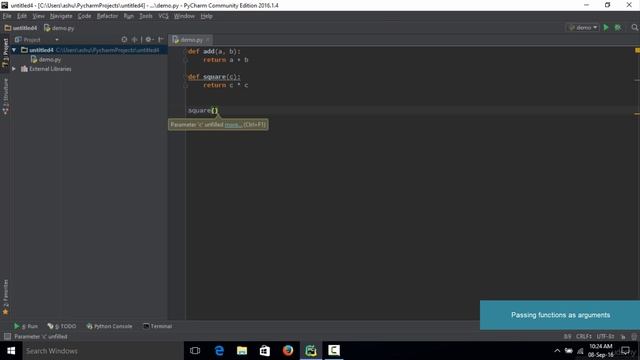Toggle the Structure side tool window tab
This screenshot has height=360, width=640.
click(x=5, y=96)
